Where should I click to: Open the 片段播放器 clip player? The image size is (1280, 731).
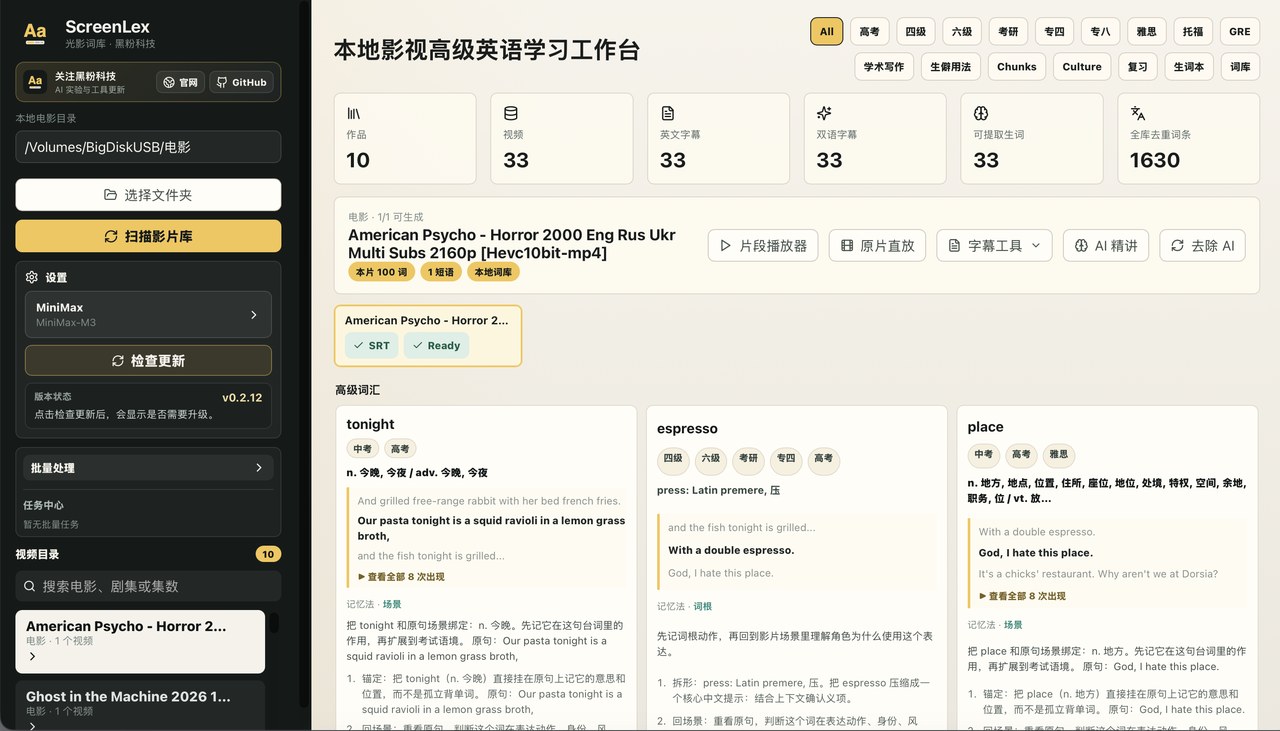(x=763, y=245)
